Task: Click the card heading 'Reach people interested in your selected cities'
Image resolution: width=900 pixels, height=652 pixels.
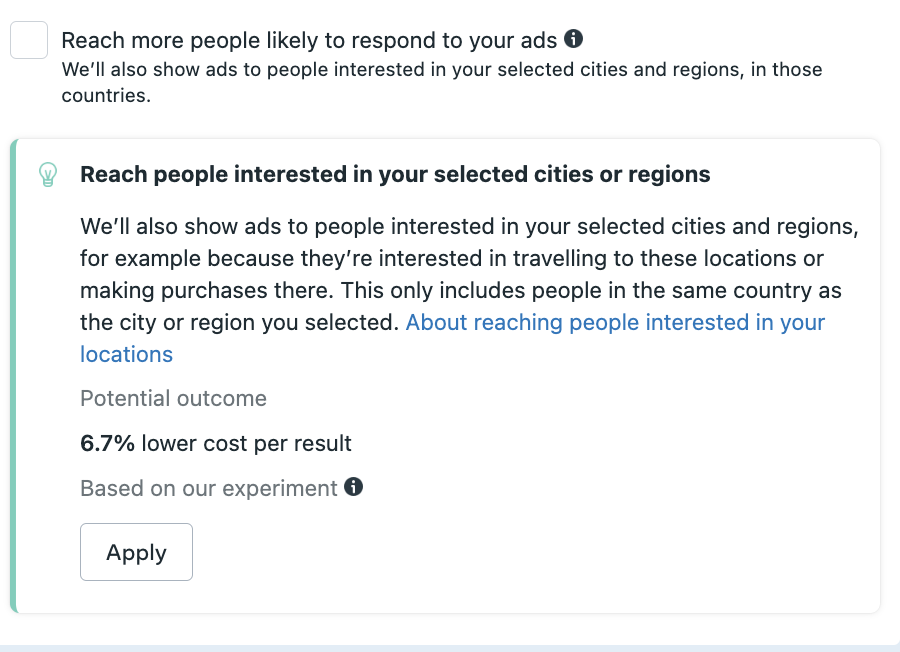Action: [395, 175]
